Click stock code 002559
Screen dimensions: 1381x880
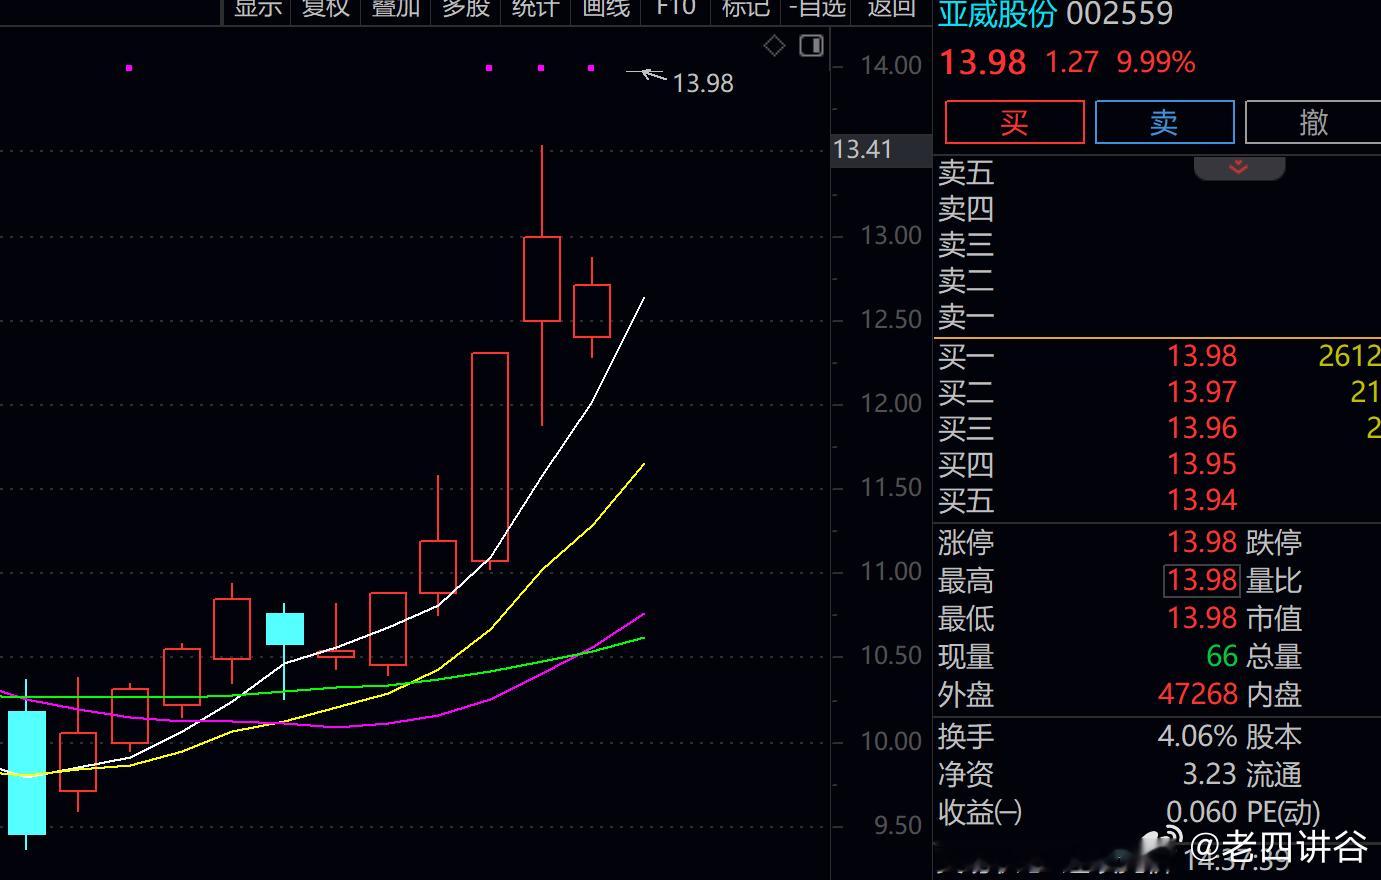point(1119,13)
